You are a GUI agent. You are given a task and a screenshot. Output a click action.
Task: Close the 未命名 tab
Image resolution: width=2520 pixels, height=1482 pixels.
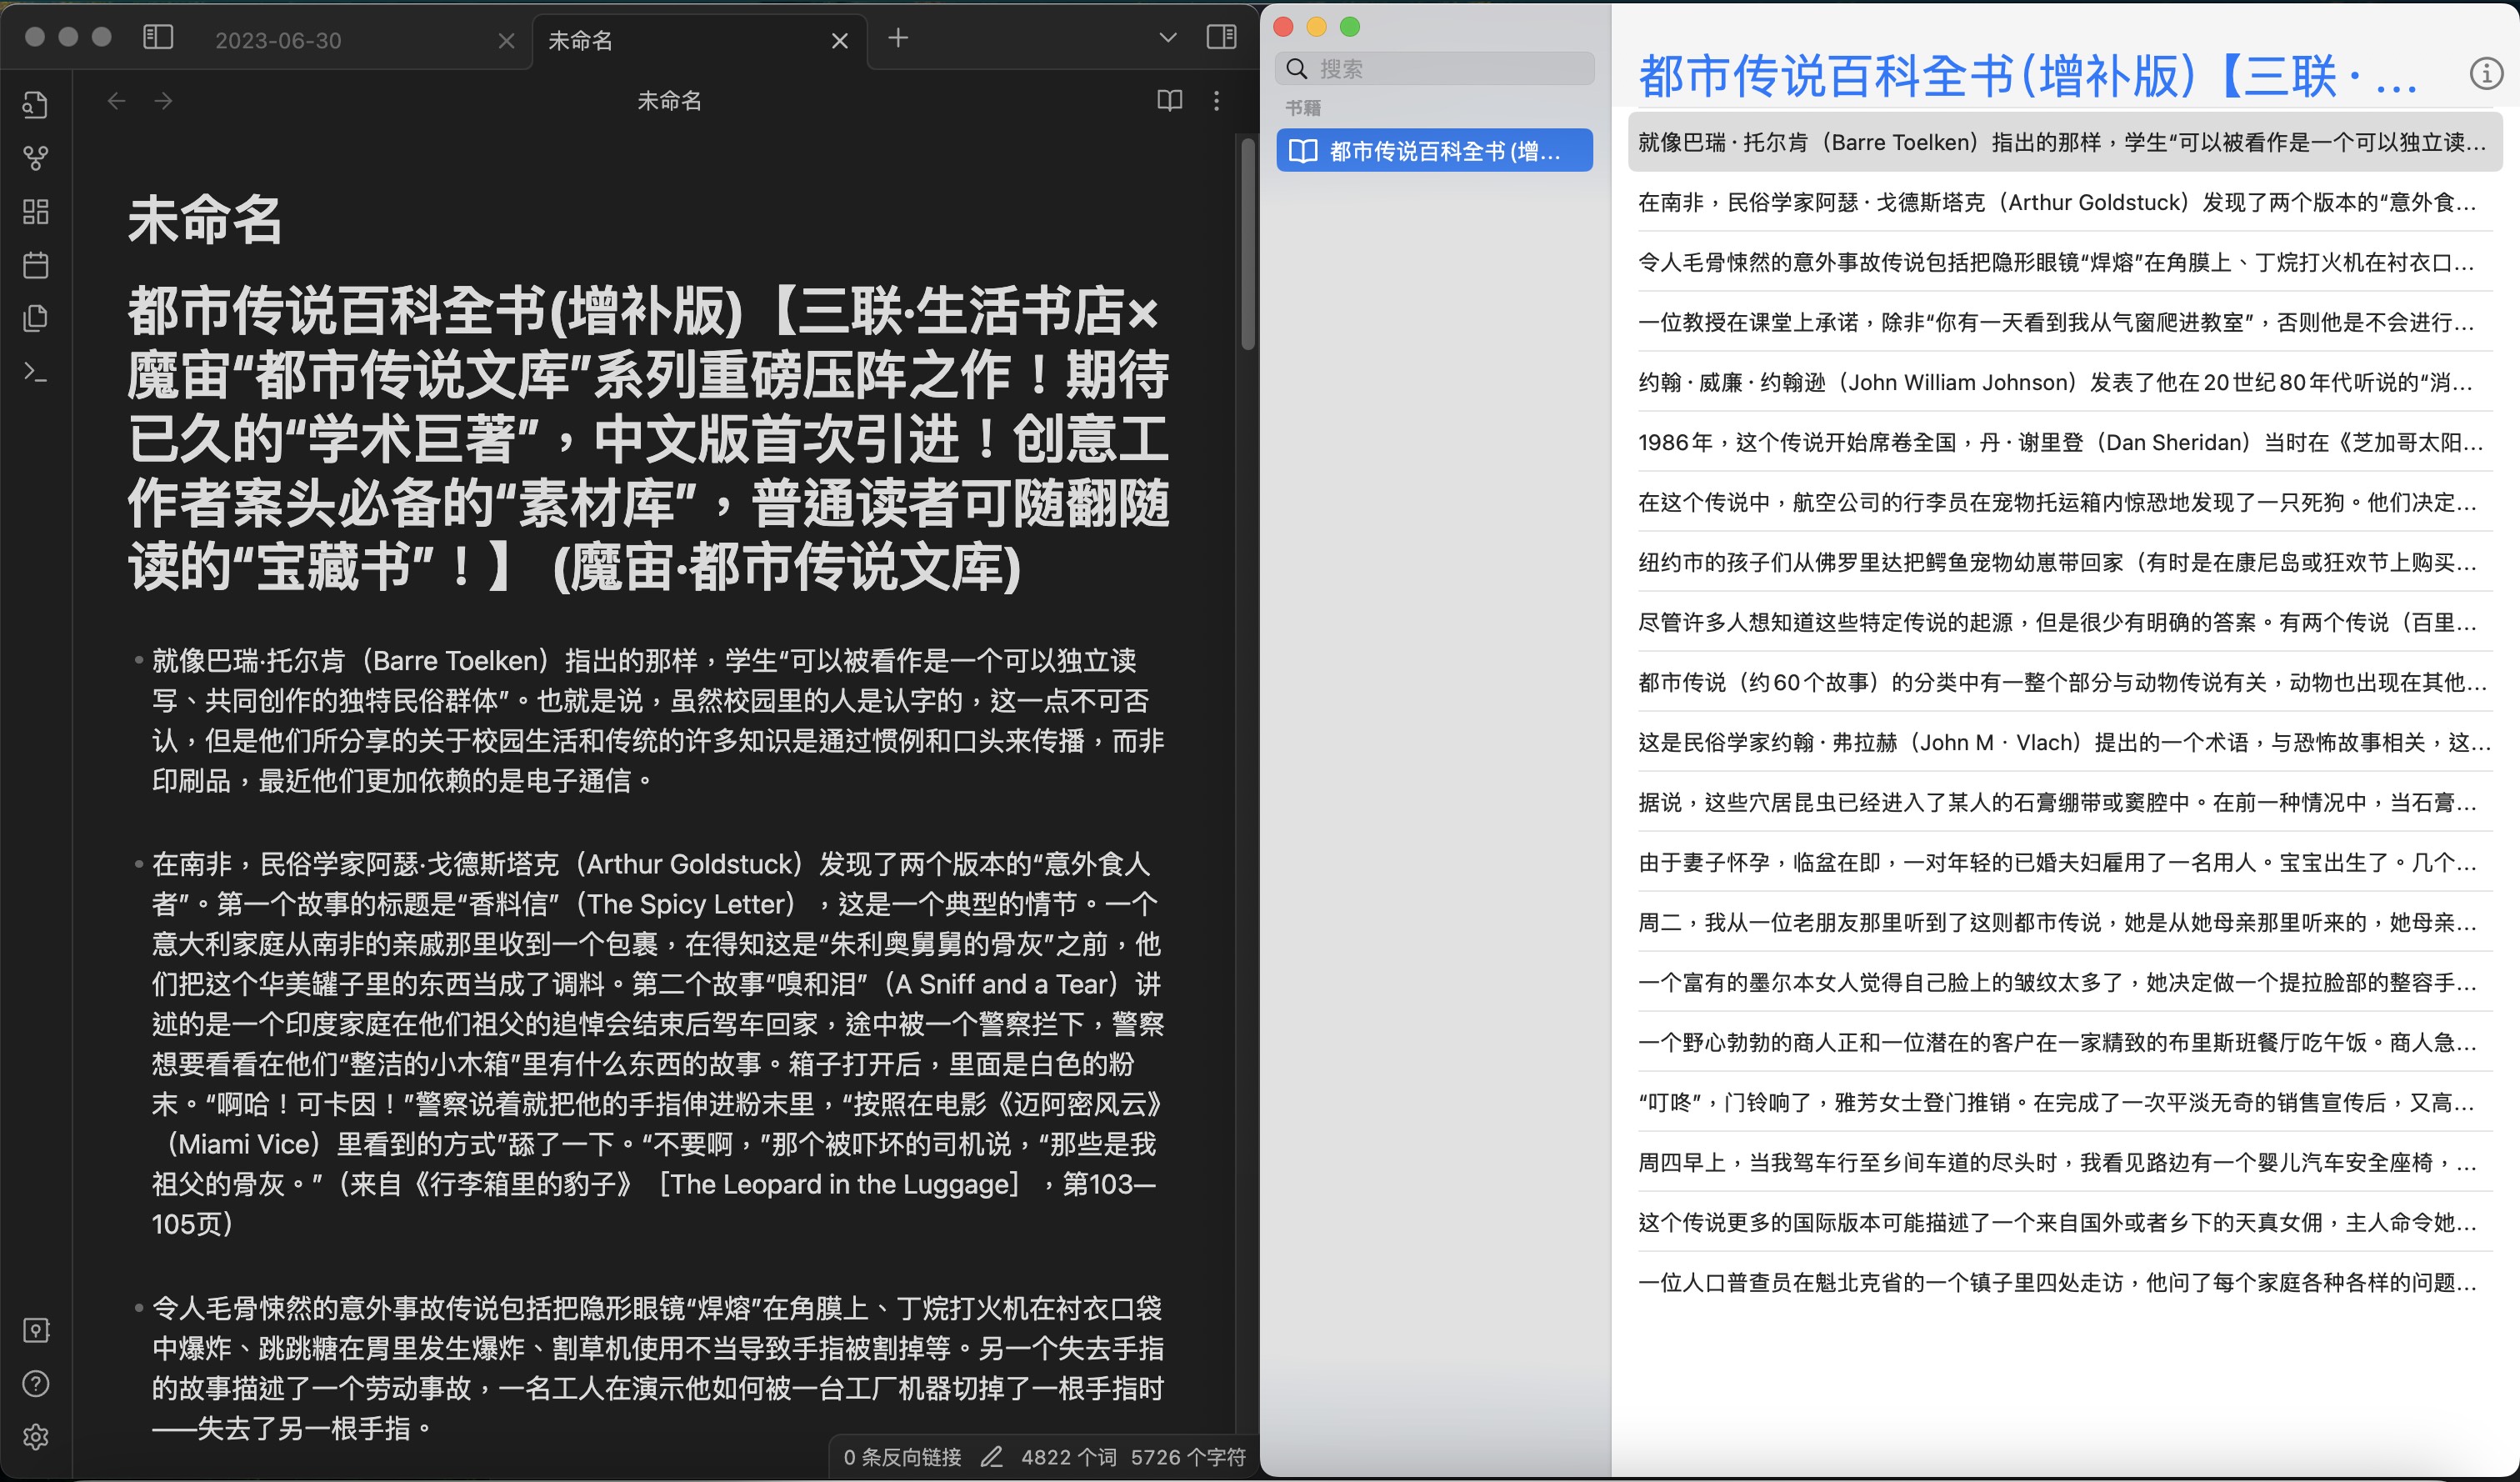pyautogui.click(x=839, y=40)
